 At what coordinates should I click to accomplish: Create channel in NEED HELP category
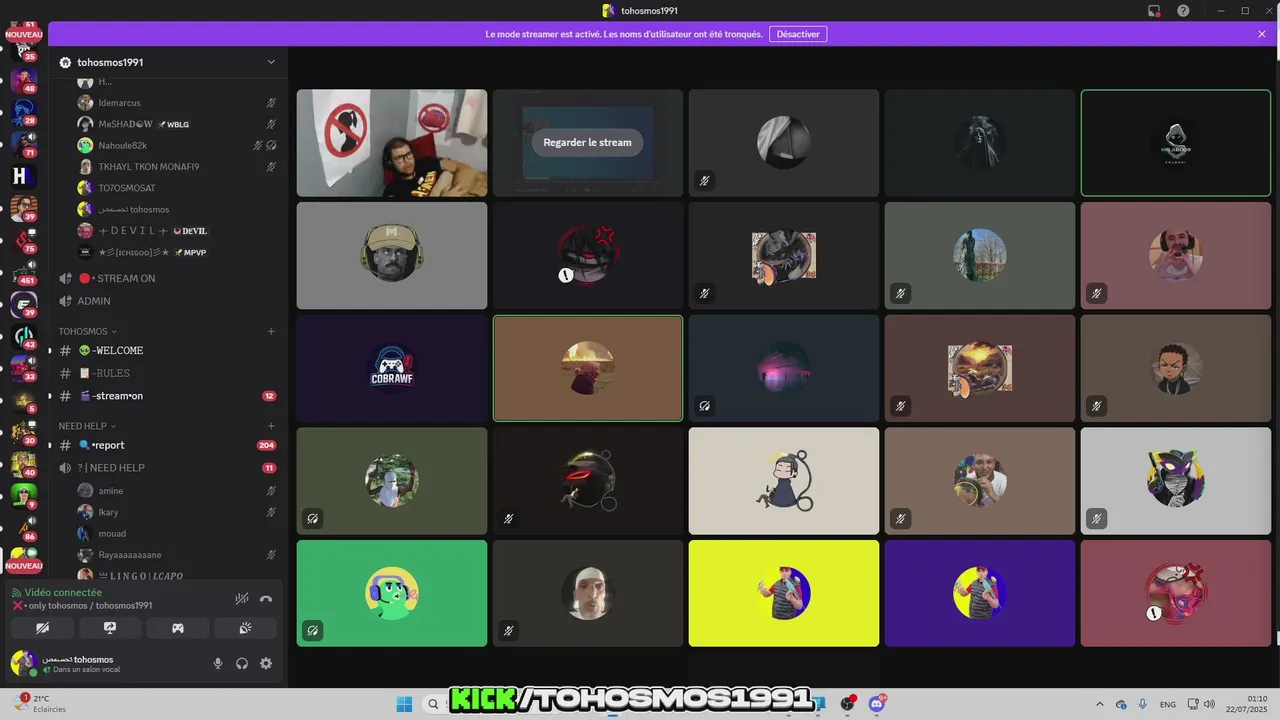point(271,426)
